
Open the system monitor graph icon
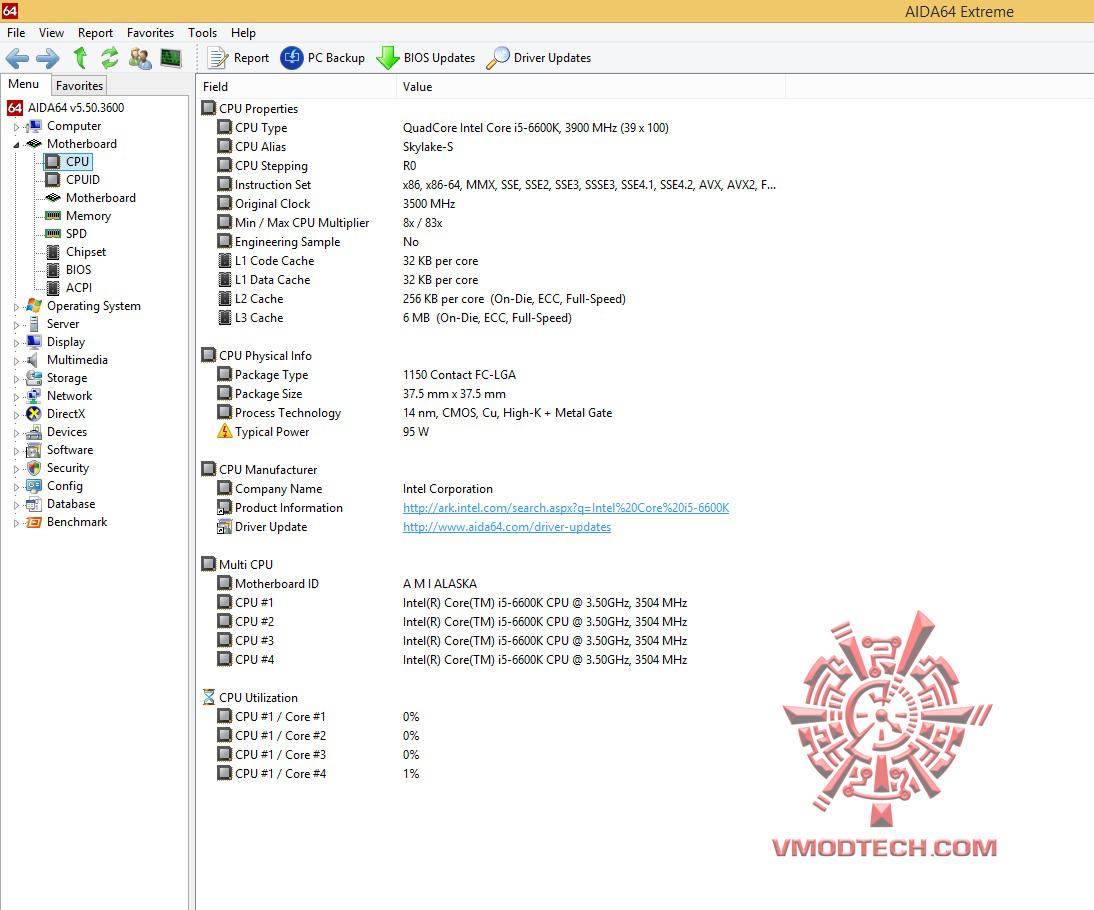click(x=171, y=58)
